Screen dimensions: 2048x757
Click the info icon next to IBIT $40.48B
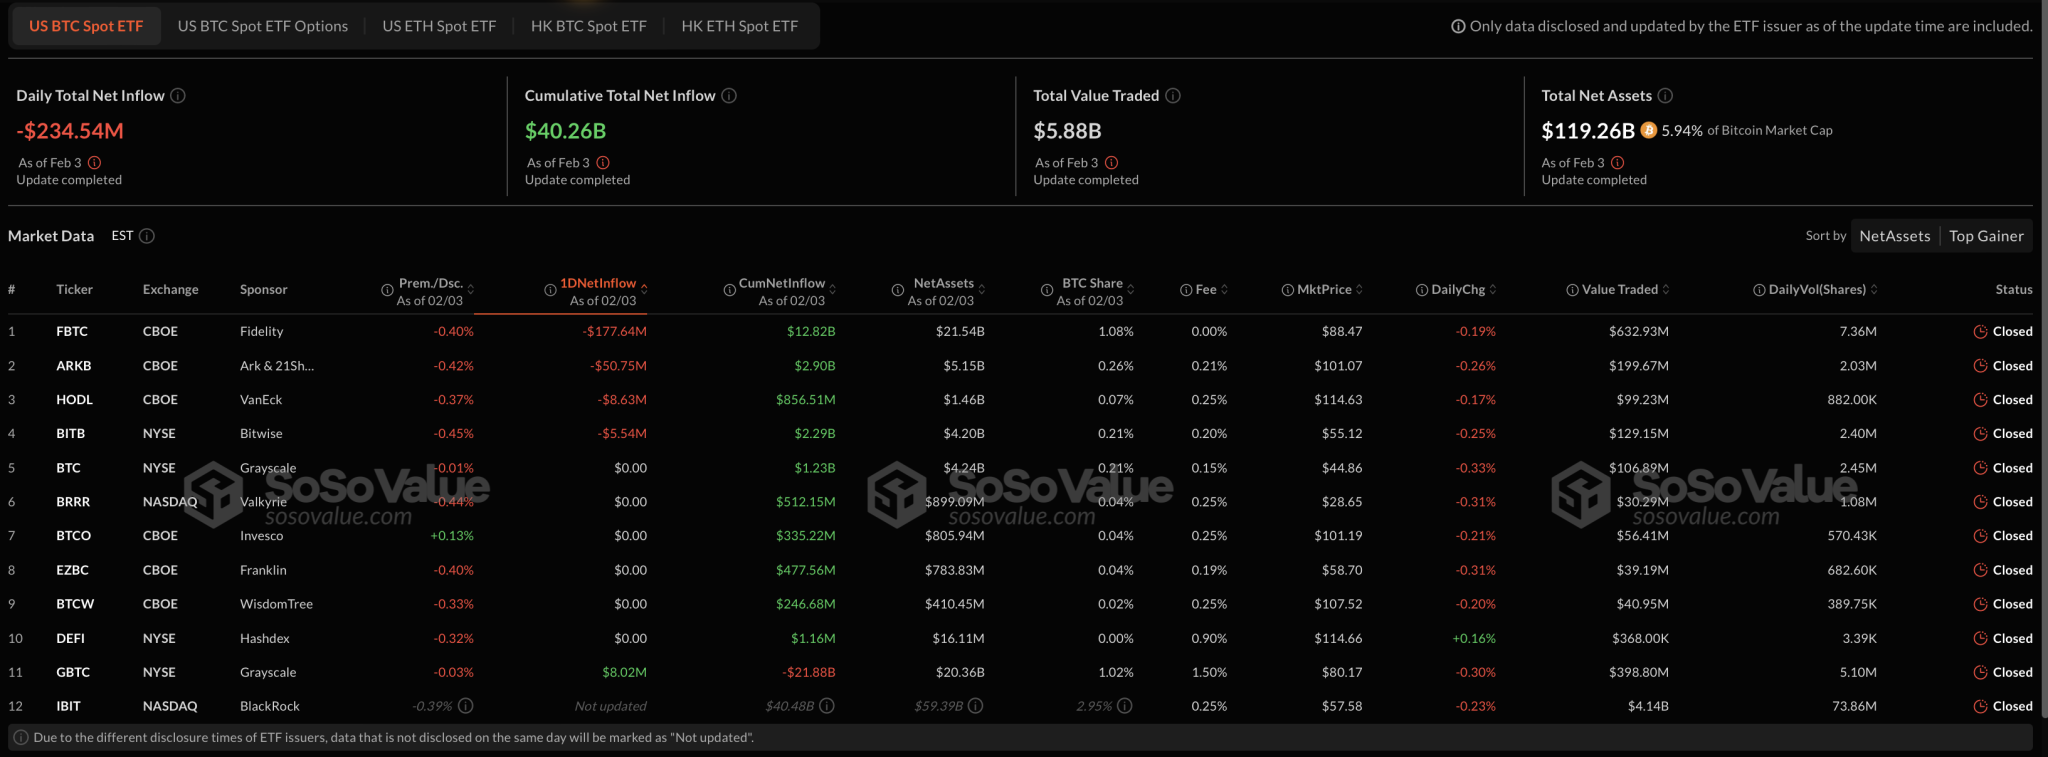click(827, 706)
